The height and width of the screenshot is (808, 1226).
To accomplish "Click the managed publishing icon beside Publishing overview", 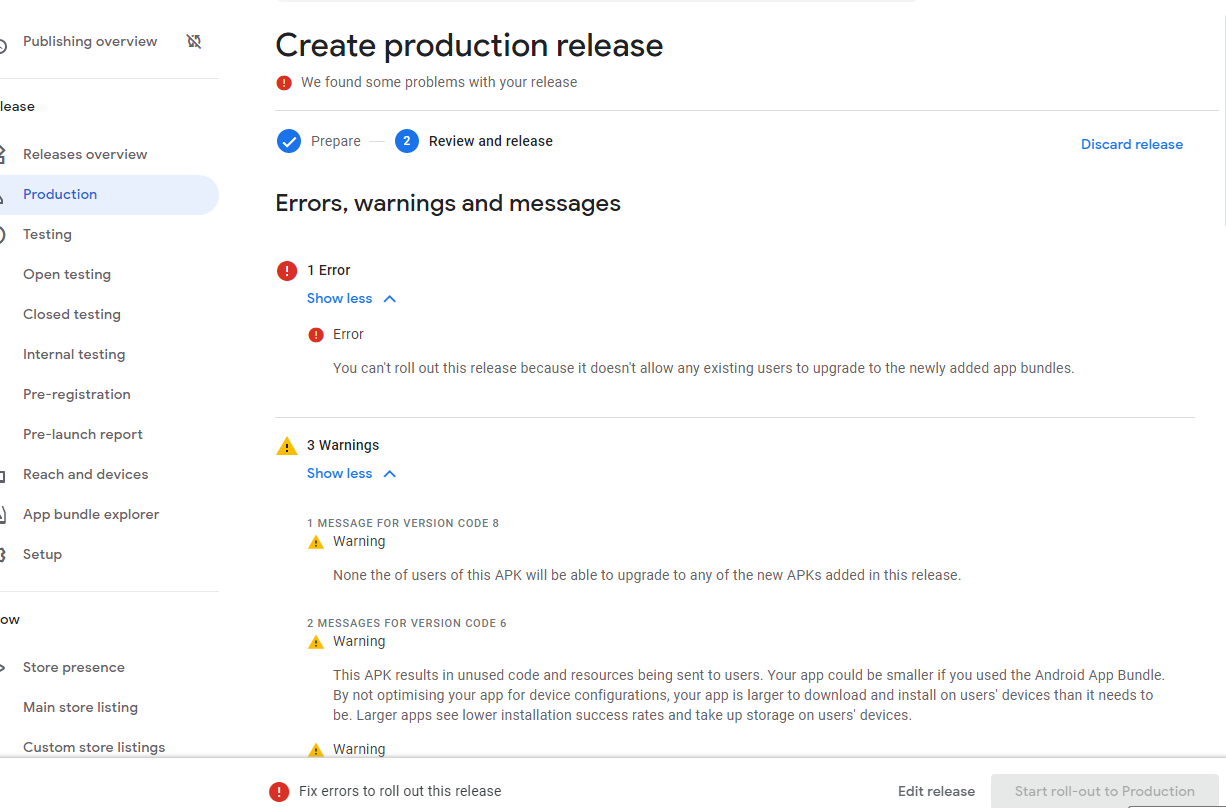I will pos(194,41).
